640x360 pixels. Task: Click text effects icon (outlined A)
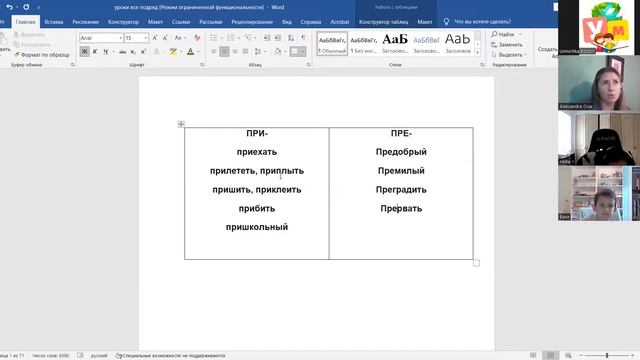point(157,52)
